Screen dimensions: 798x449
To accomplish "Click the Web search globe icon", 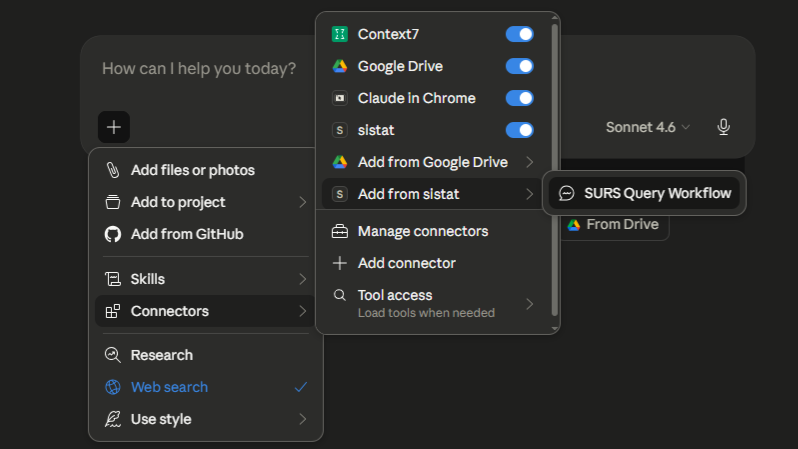I will [x=113, y=387].
